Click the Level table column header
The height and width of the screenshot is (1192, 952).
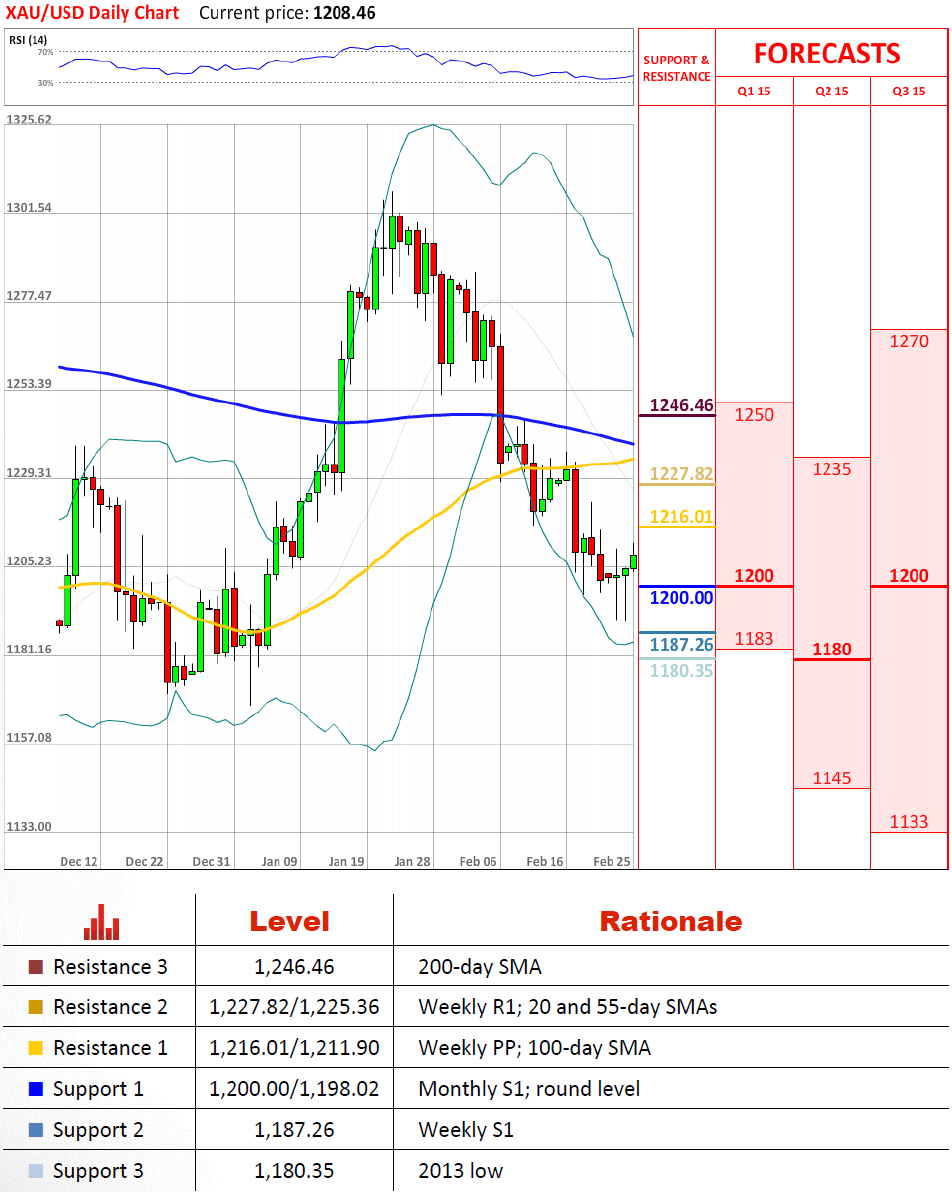(290, 922)
